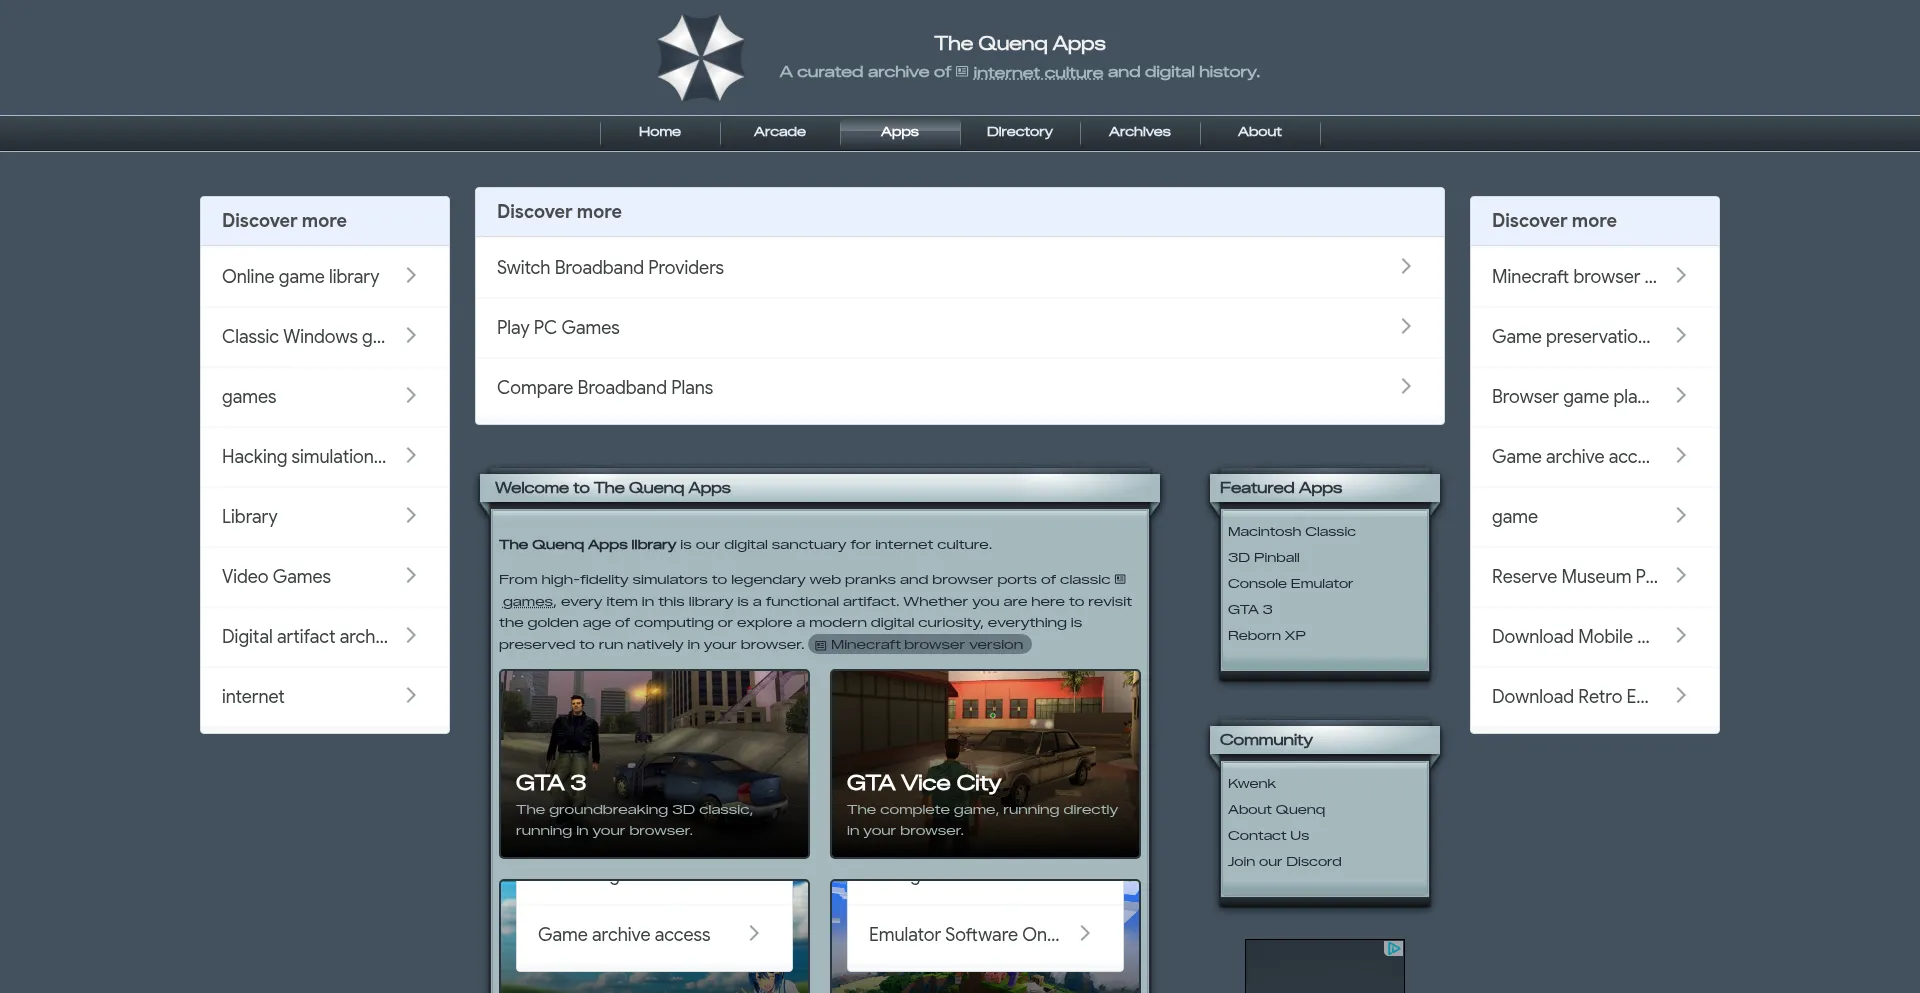Click the 'Minecraft browser version' tag
Viewport: 1920px width, 993px height.
click(920, 645)
